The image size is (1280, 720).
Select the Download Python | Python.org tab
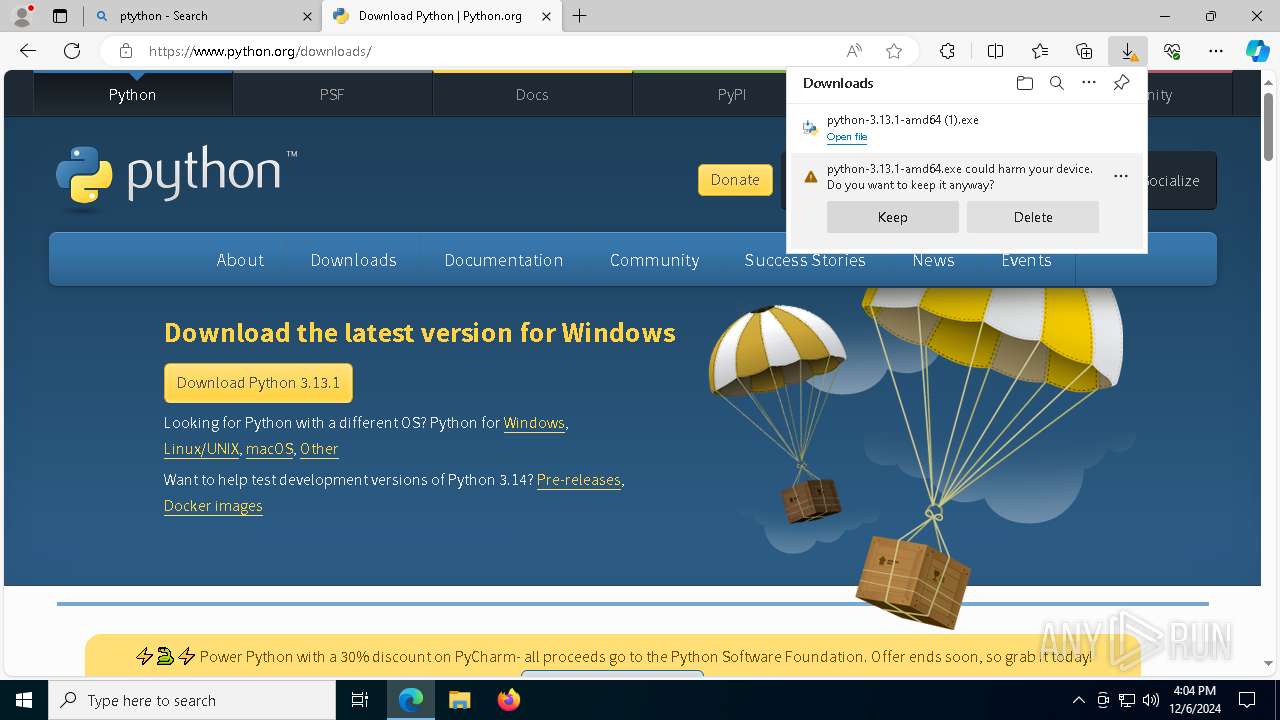pos(442,16)
